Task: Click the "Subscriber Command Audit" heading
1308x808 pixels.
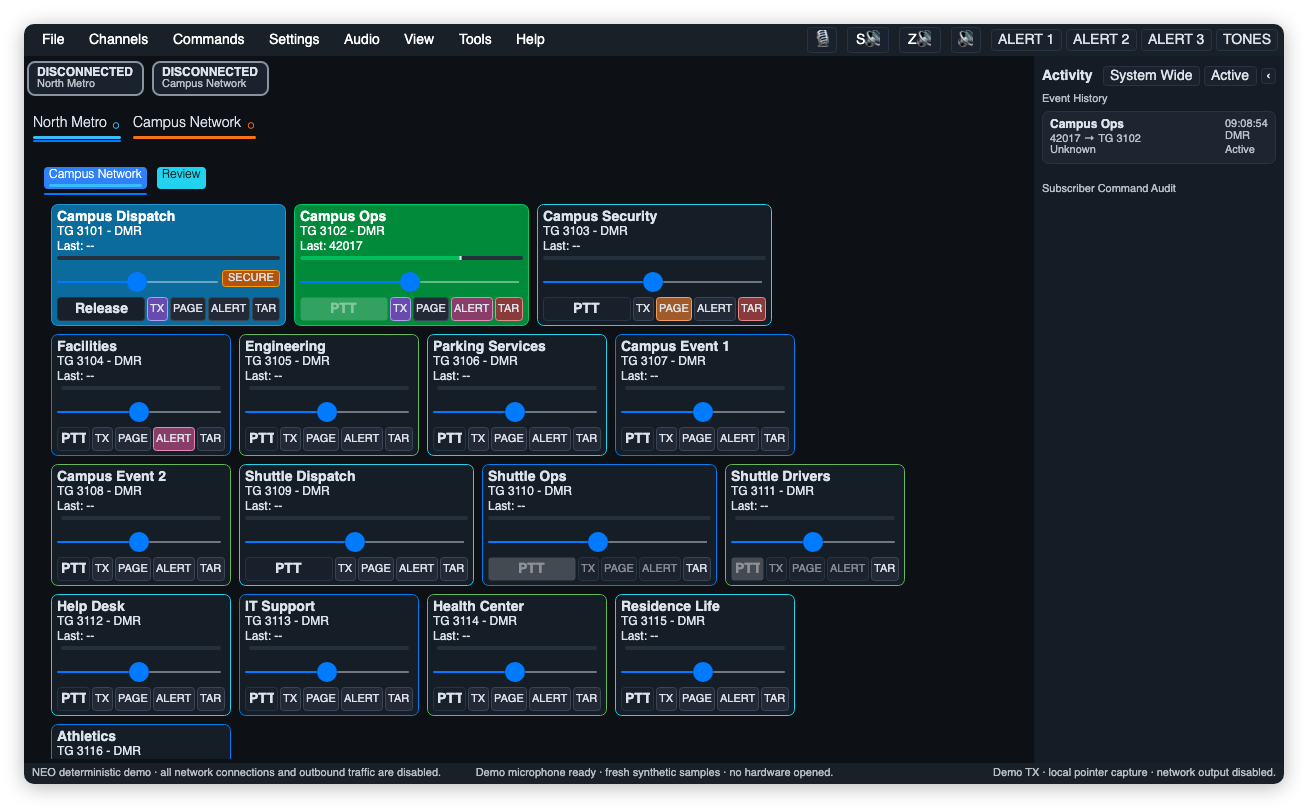Action: pyautogui.click(x=1109, y=188)
